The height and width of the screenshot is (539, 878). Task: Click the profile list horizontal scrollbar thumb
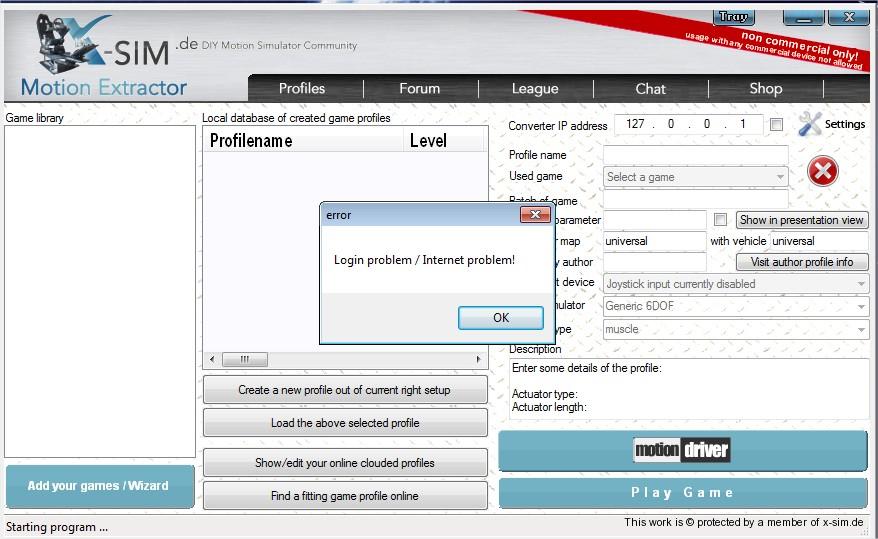click(244, 359)
